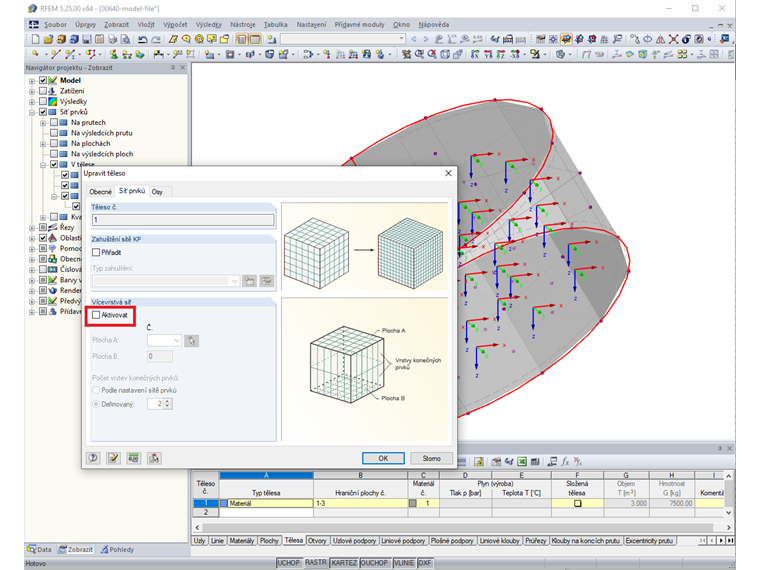
Task: Toggle the Zatížení checkbox in navigator
Action: [43, 91]
